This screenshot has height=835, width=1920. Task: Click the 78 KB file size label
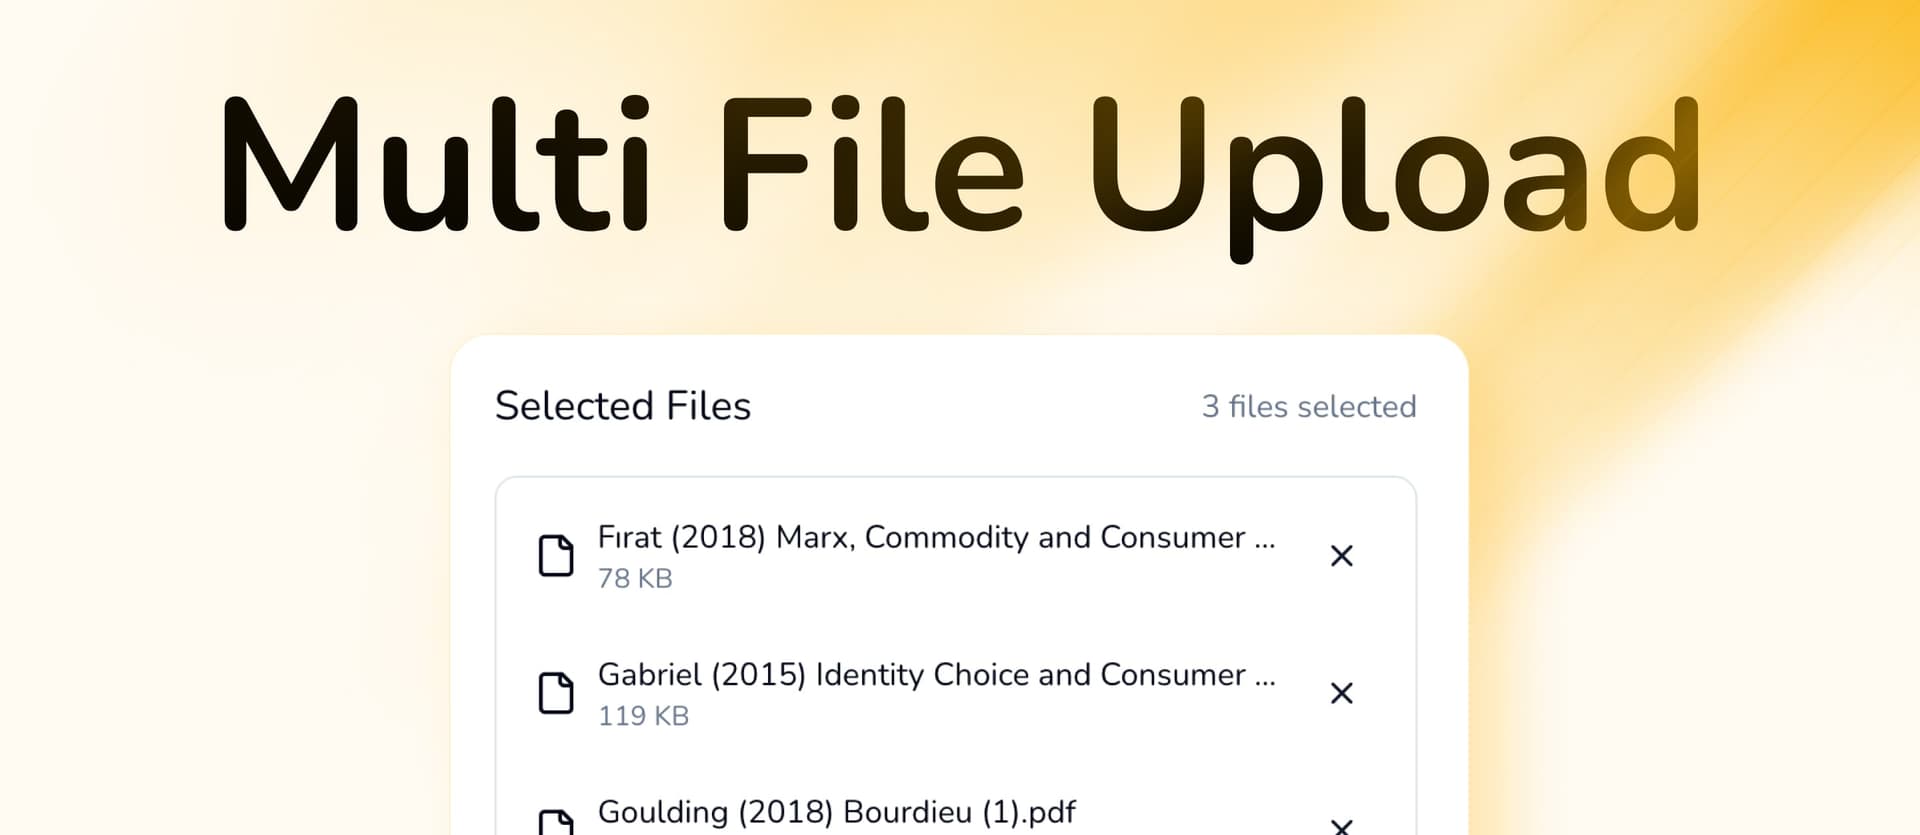tap(635, 579)
